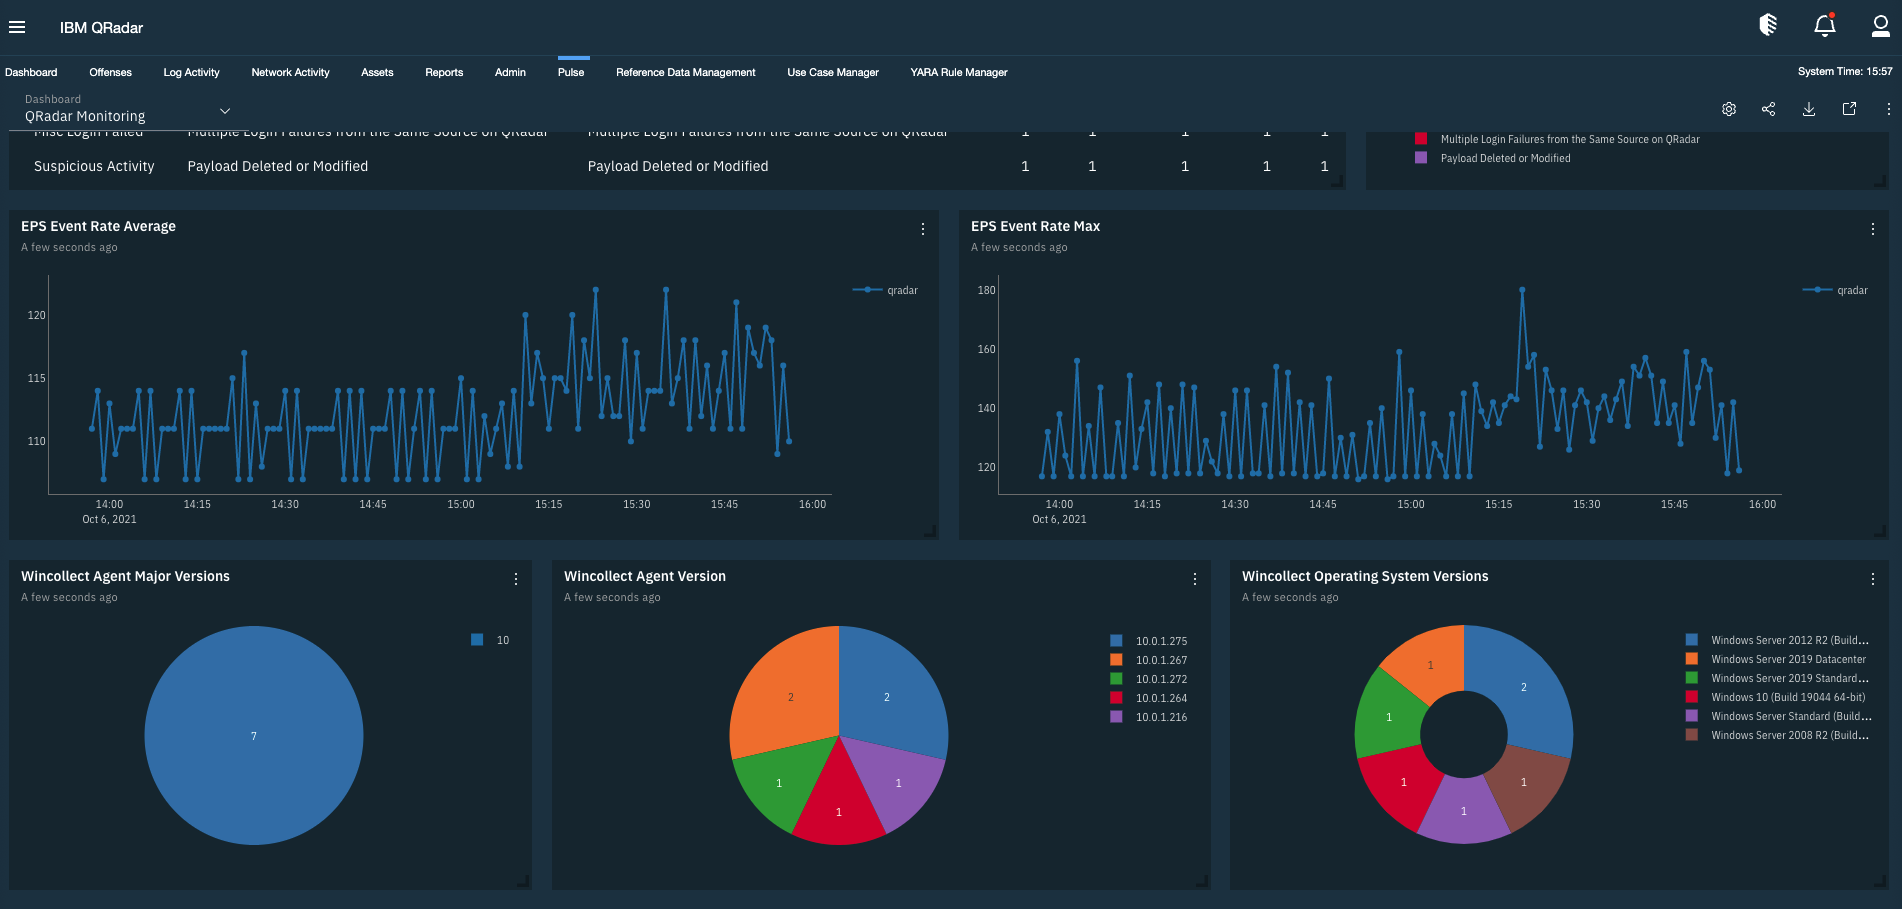Go to the Log Activity section

coord(190,72)
